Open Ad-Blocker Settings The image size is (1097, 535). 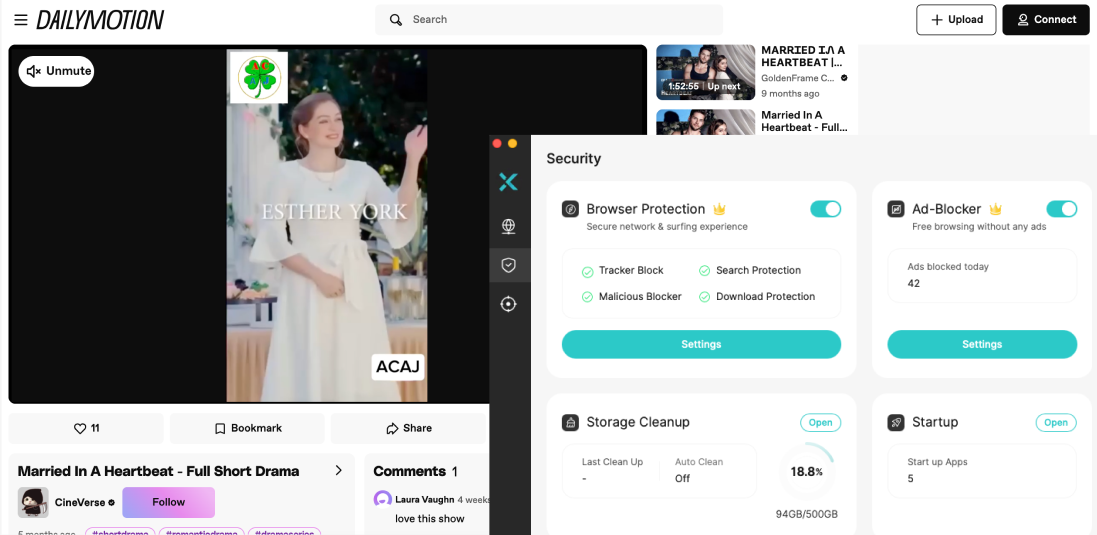coord(981,344)
